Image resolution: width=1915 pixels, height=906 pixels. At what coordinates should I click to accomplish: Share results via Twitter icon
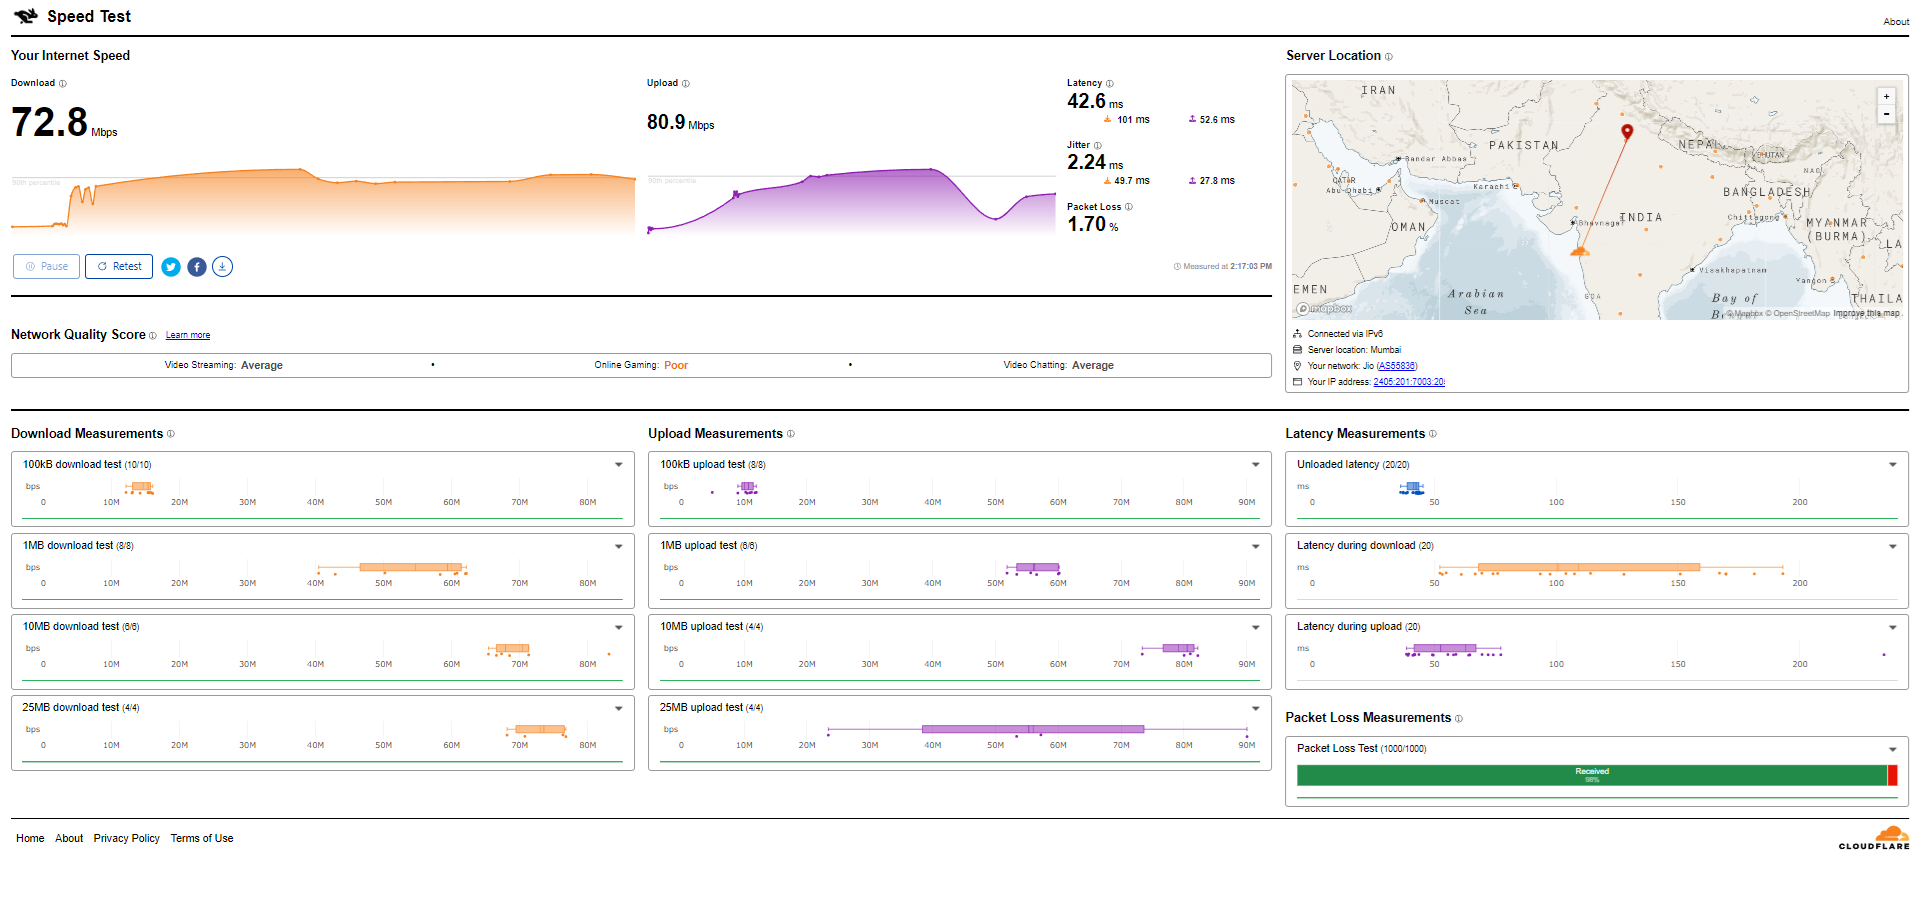click(171, 267)
